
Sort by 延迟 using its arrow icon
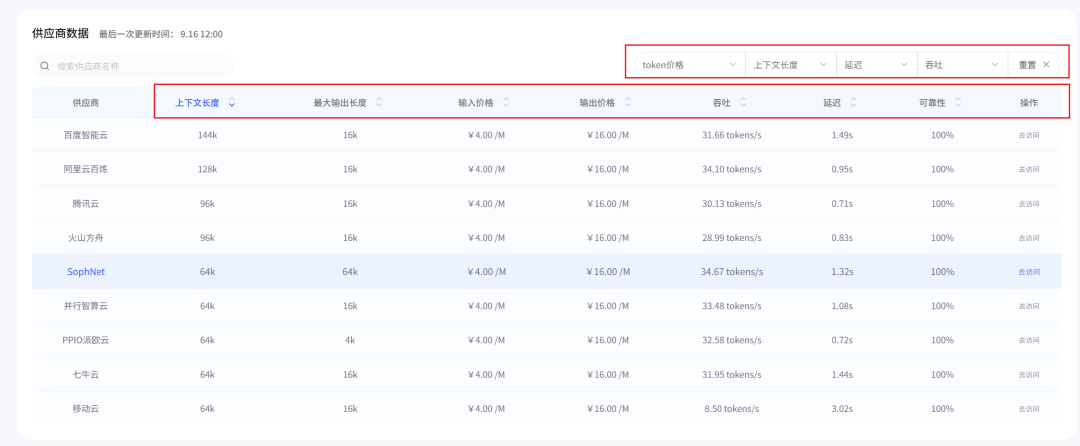pyautogui.click(x=853, y=103)
